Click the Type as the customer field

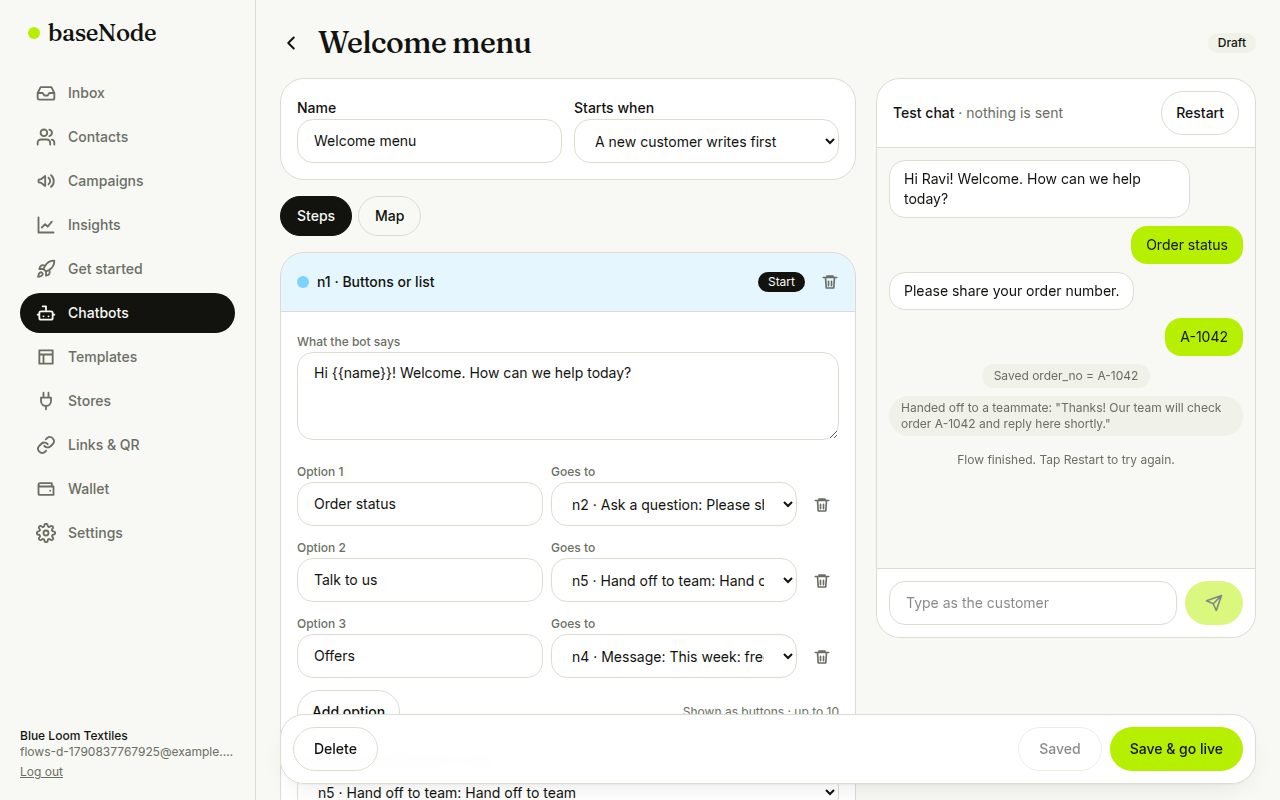[1033, 603]
